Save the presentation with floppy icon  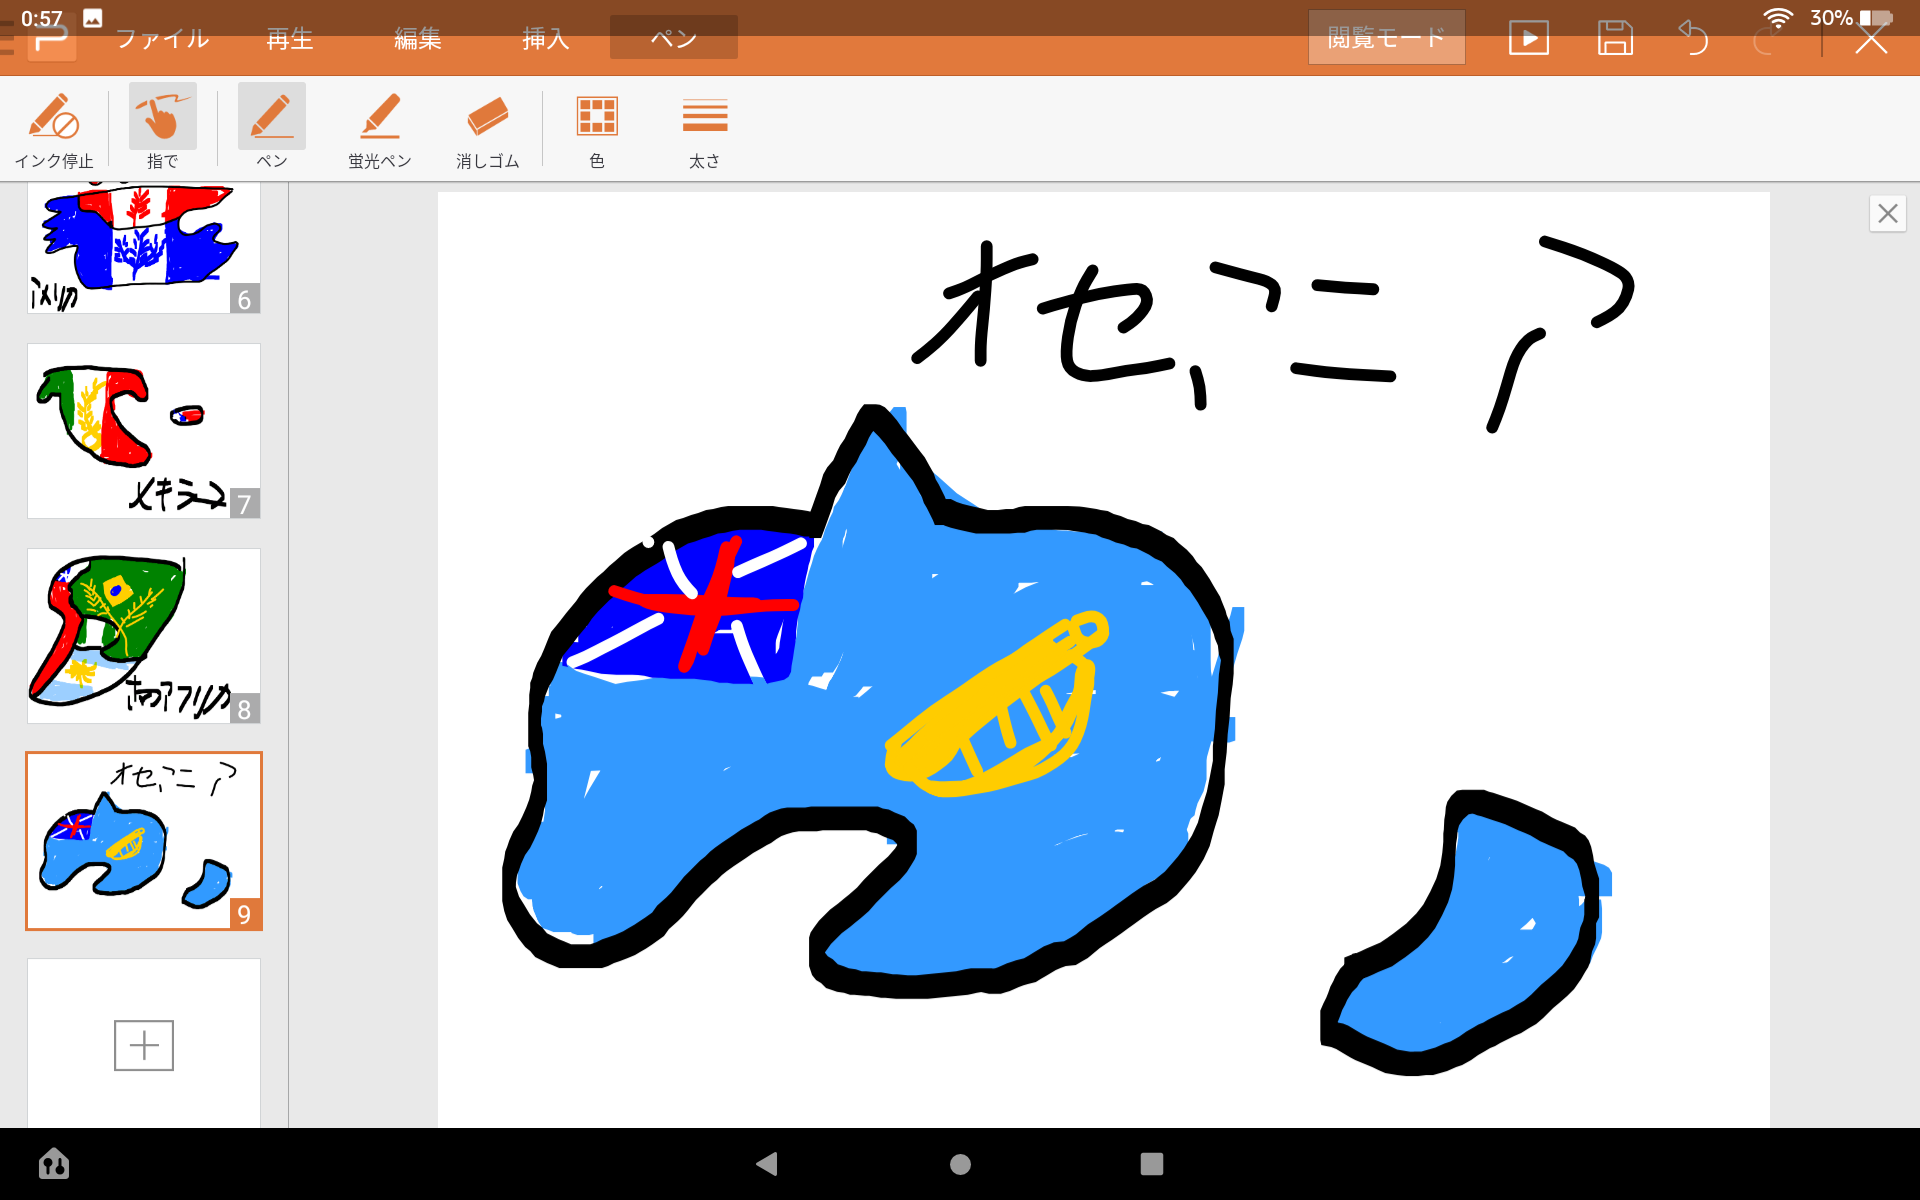coord(1615,39)
